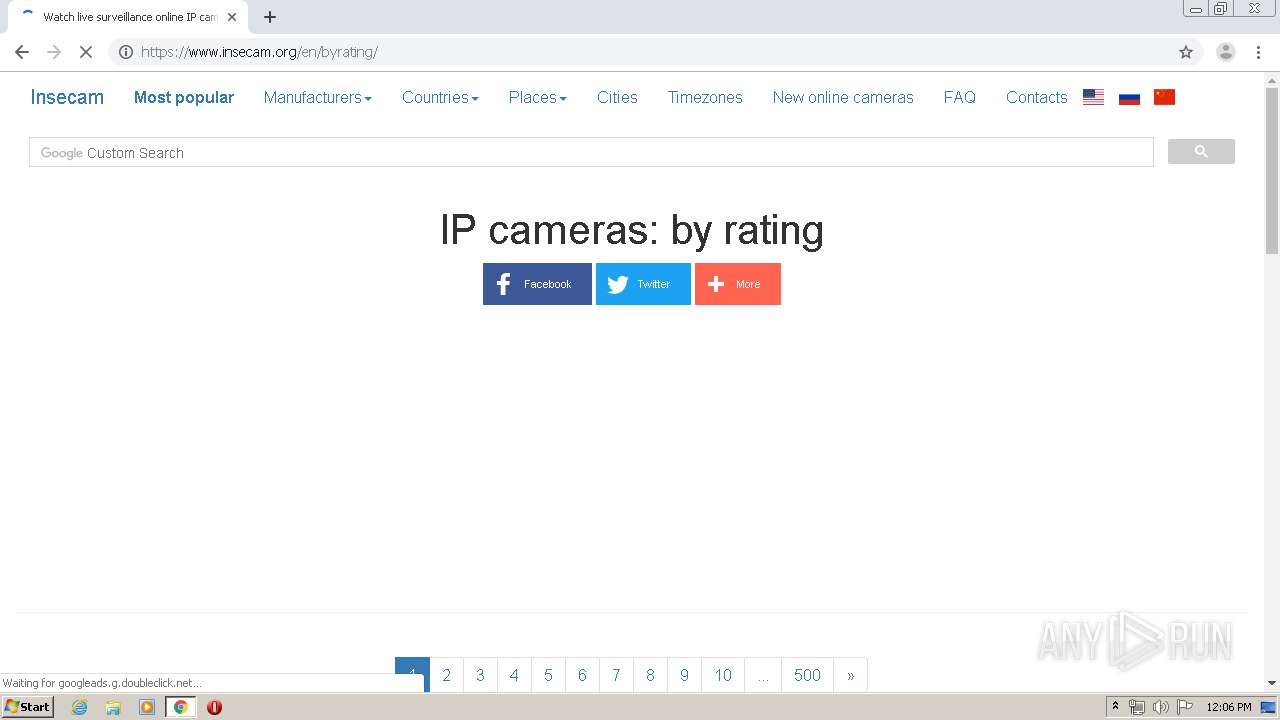Click the show desktop tray button

coord(1268,707)
